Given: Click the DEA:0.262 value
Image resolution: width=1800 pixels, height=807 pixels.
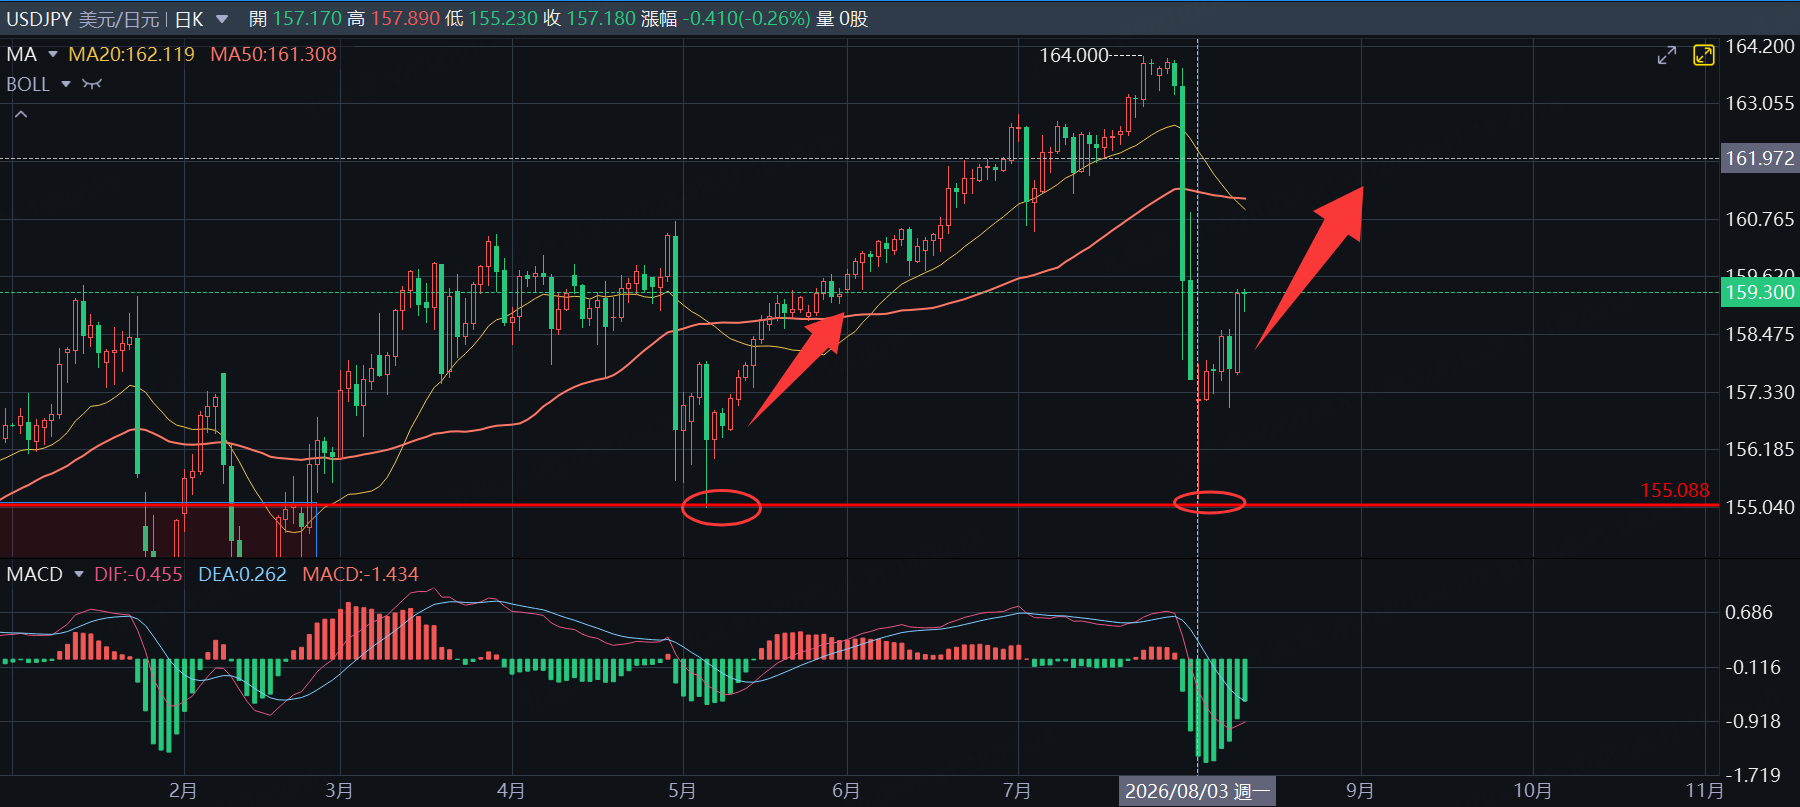Looking at the screenshot, I should point(242,574).
